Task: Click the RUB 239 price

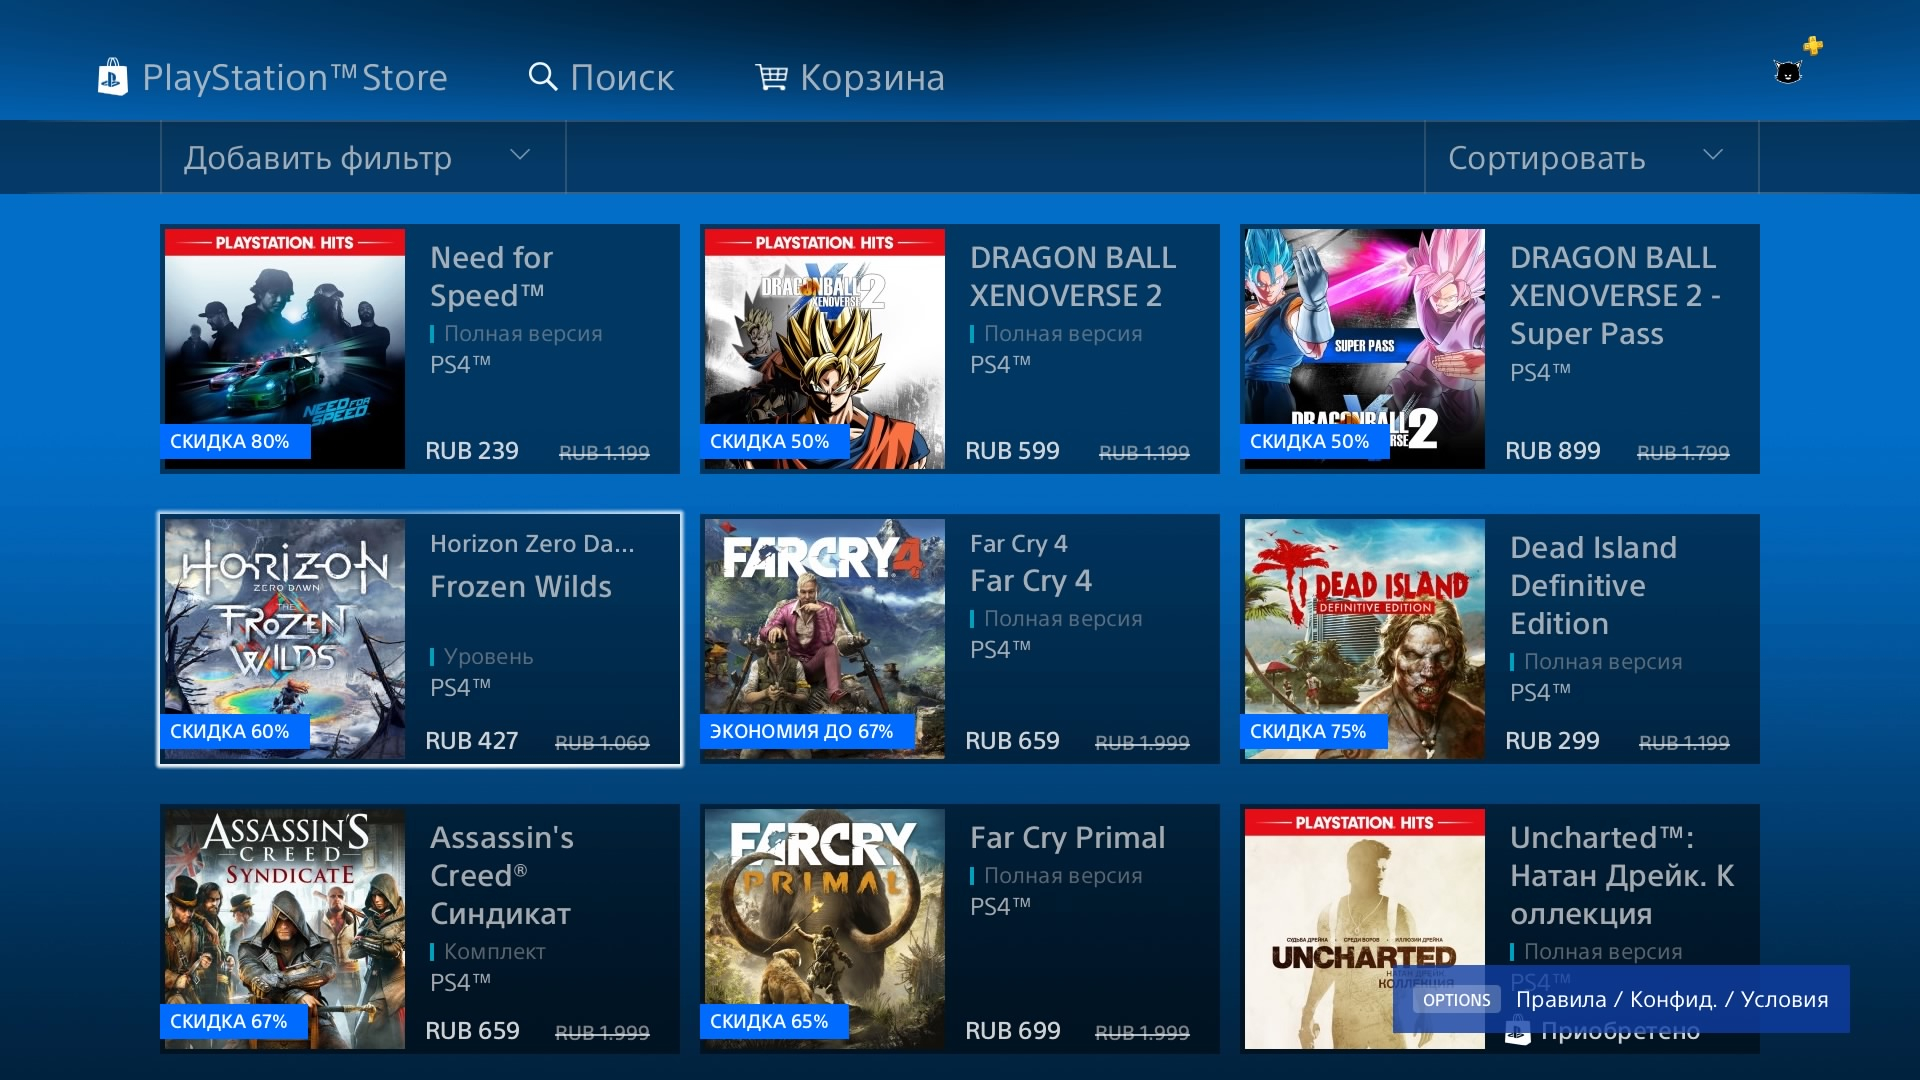Action: pos(471,451)
